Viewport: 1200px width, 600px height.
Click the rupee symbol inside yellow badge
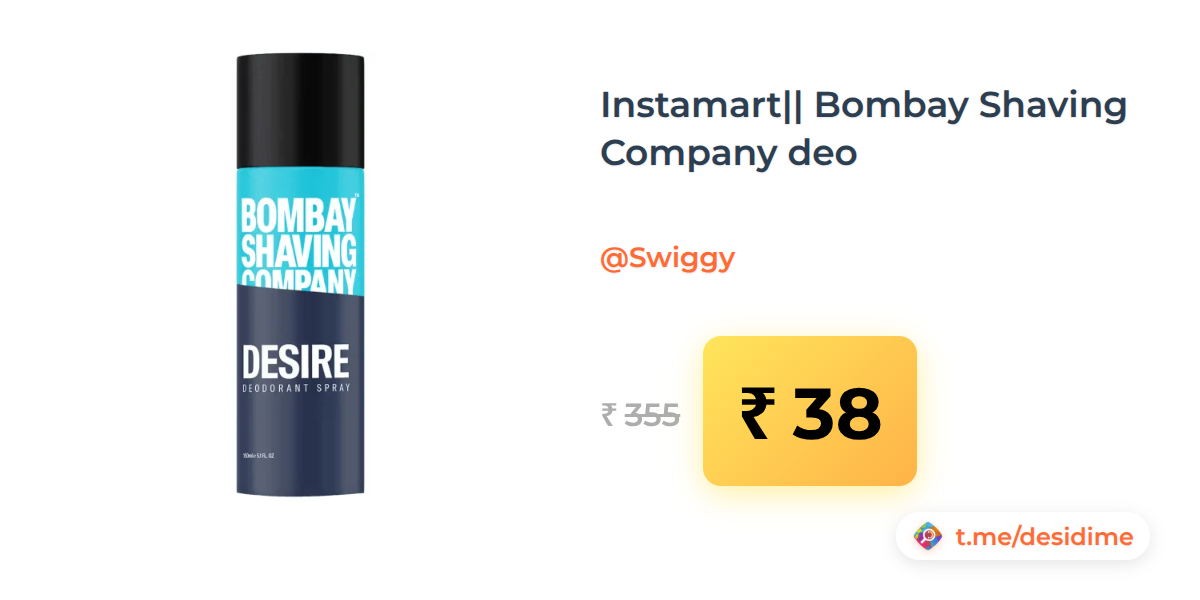756,413
